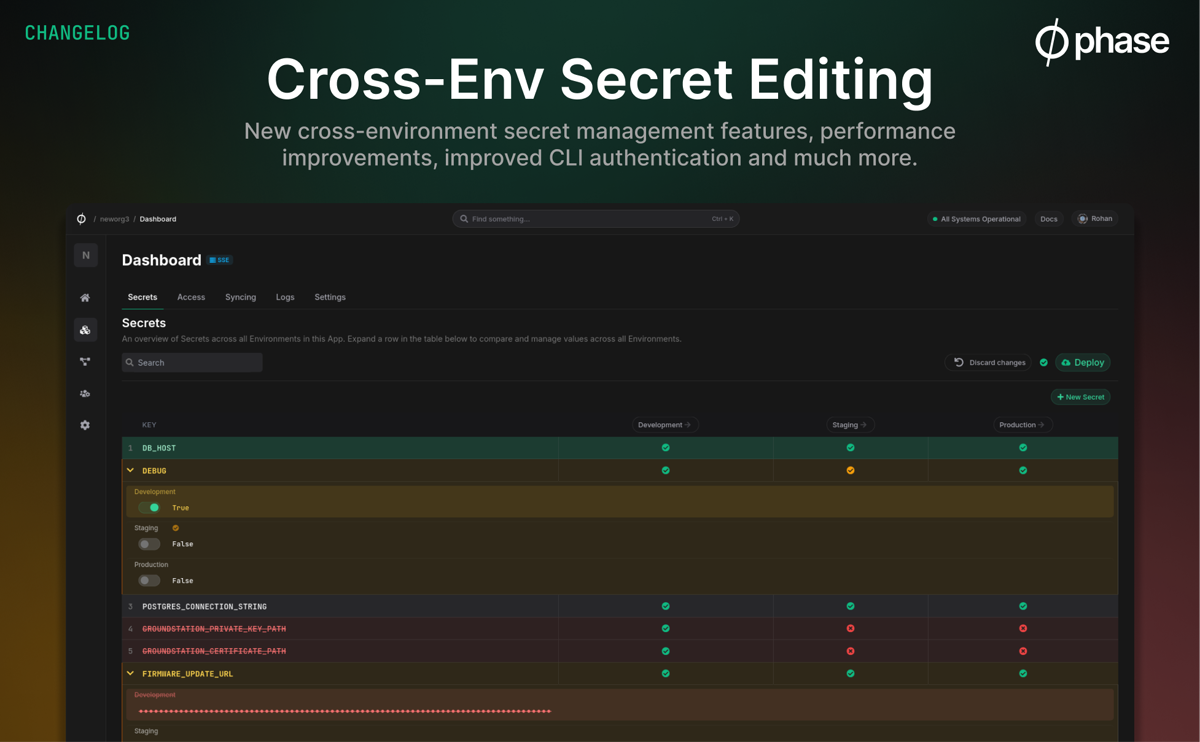Screen dimensions: 1200x742
Task: Open the Logs tab
Action: pos(285,297)
